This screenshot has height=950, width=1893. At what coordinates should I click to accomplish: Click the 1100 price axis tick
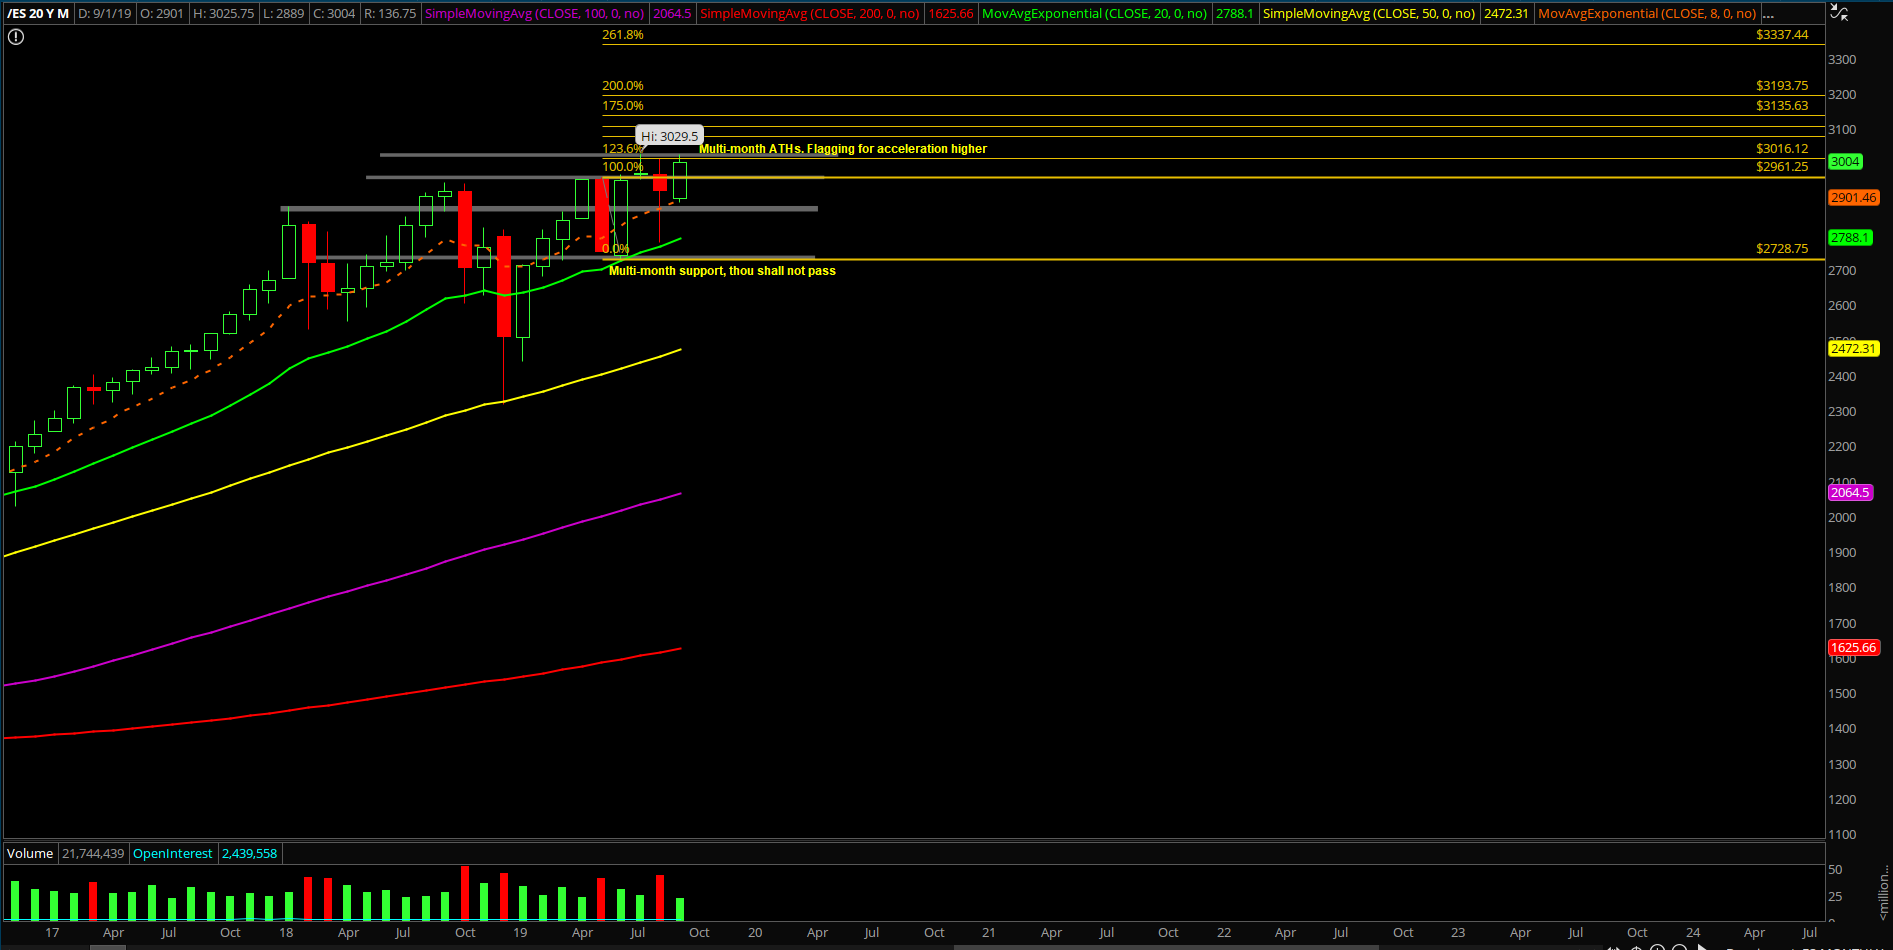[1842, 835]
